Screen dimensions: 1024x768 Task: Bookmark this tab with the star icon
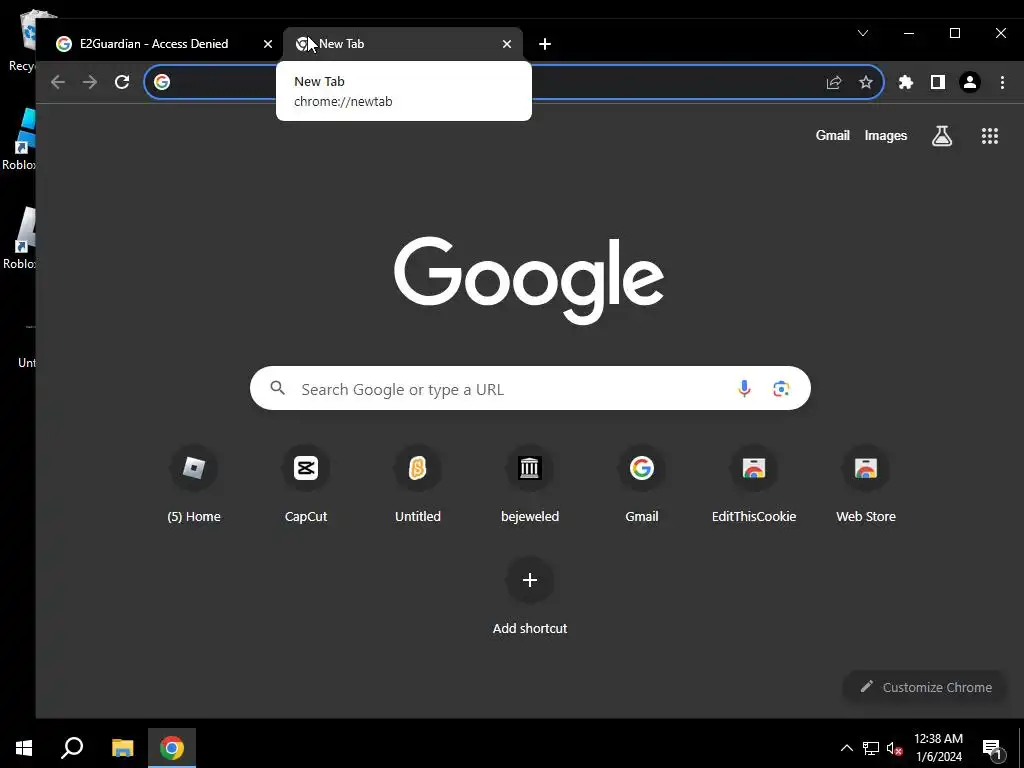(865, 82)
